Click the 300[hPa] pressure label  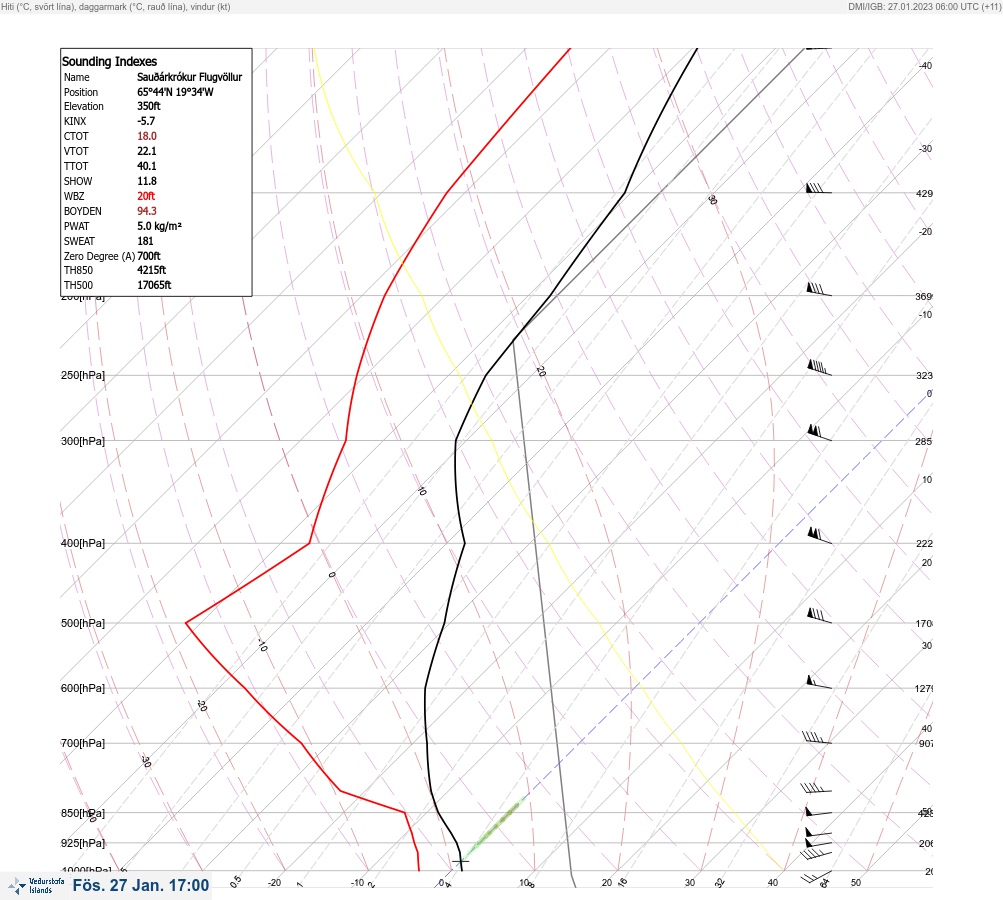(83, 441)
